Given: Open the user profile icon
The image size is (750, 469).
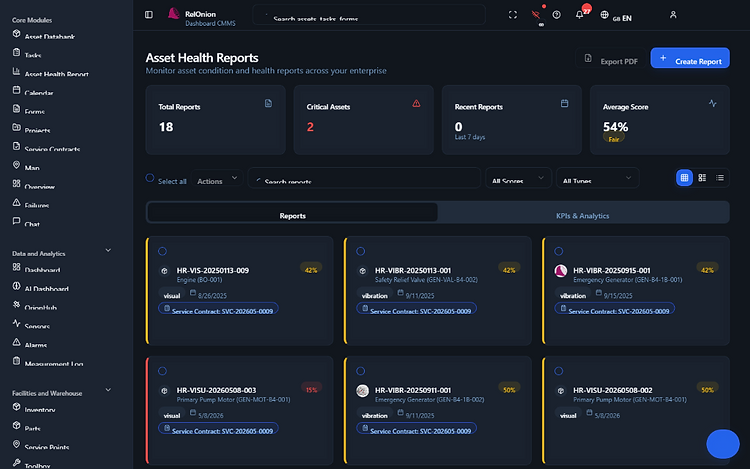Looking at the screenshot, I should (673, 15).
